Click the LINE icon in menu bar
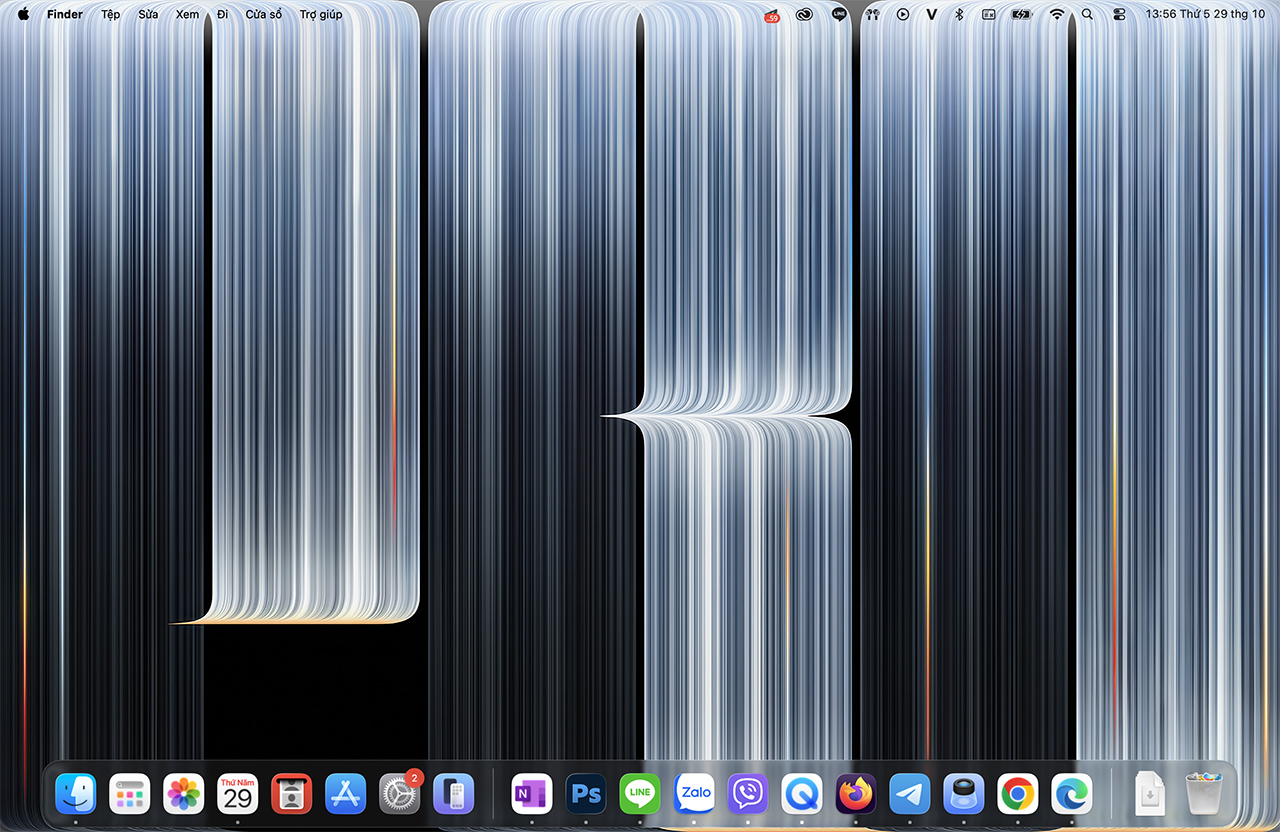 click(x=839, y=14)
